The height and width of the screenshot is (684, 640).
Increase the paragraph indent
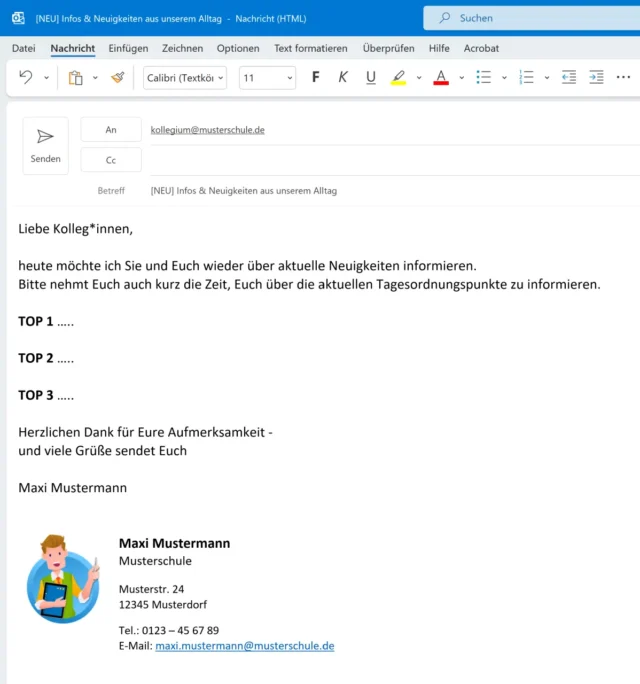596,77
